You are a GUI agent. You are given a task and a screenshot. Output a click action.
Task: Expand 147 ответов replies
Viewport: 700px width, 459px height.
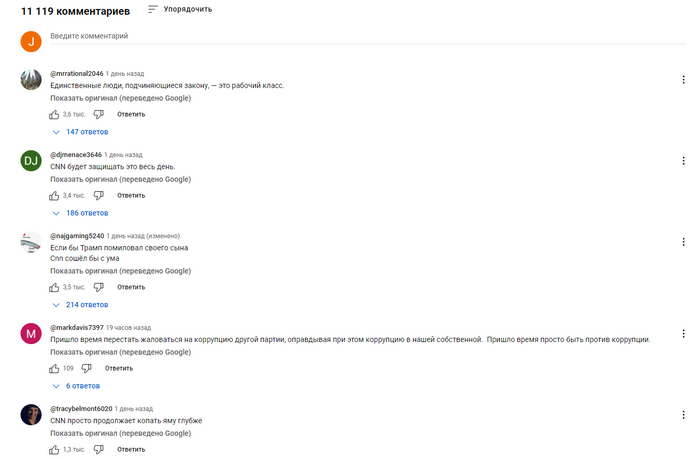tap(80, 132)
